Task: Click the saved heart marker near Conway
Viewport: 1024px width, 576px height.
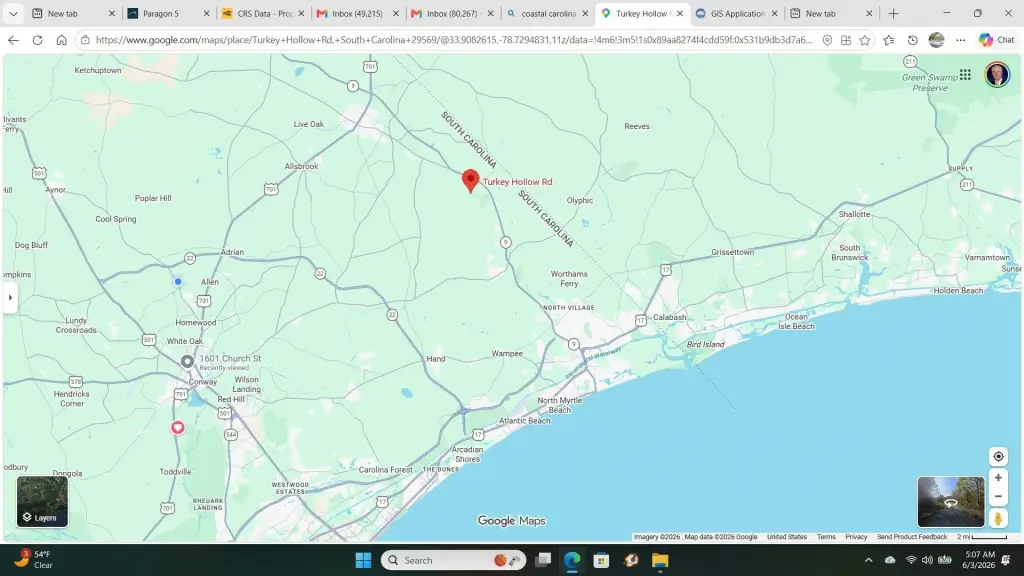Action: 178,428
